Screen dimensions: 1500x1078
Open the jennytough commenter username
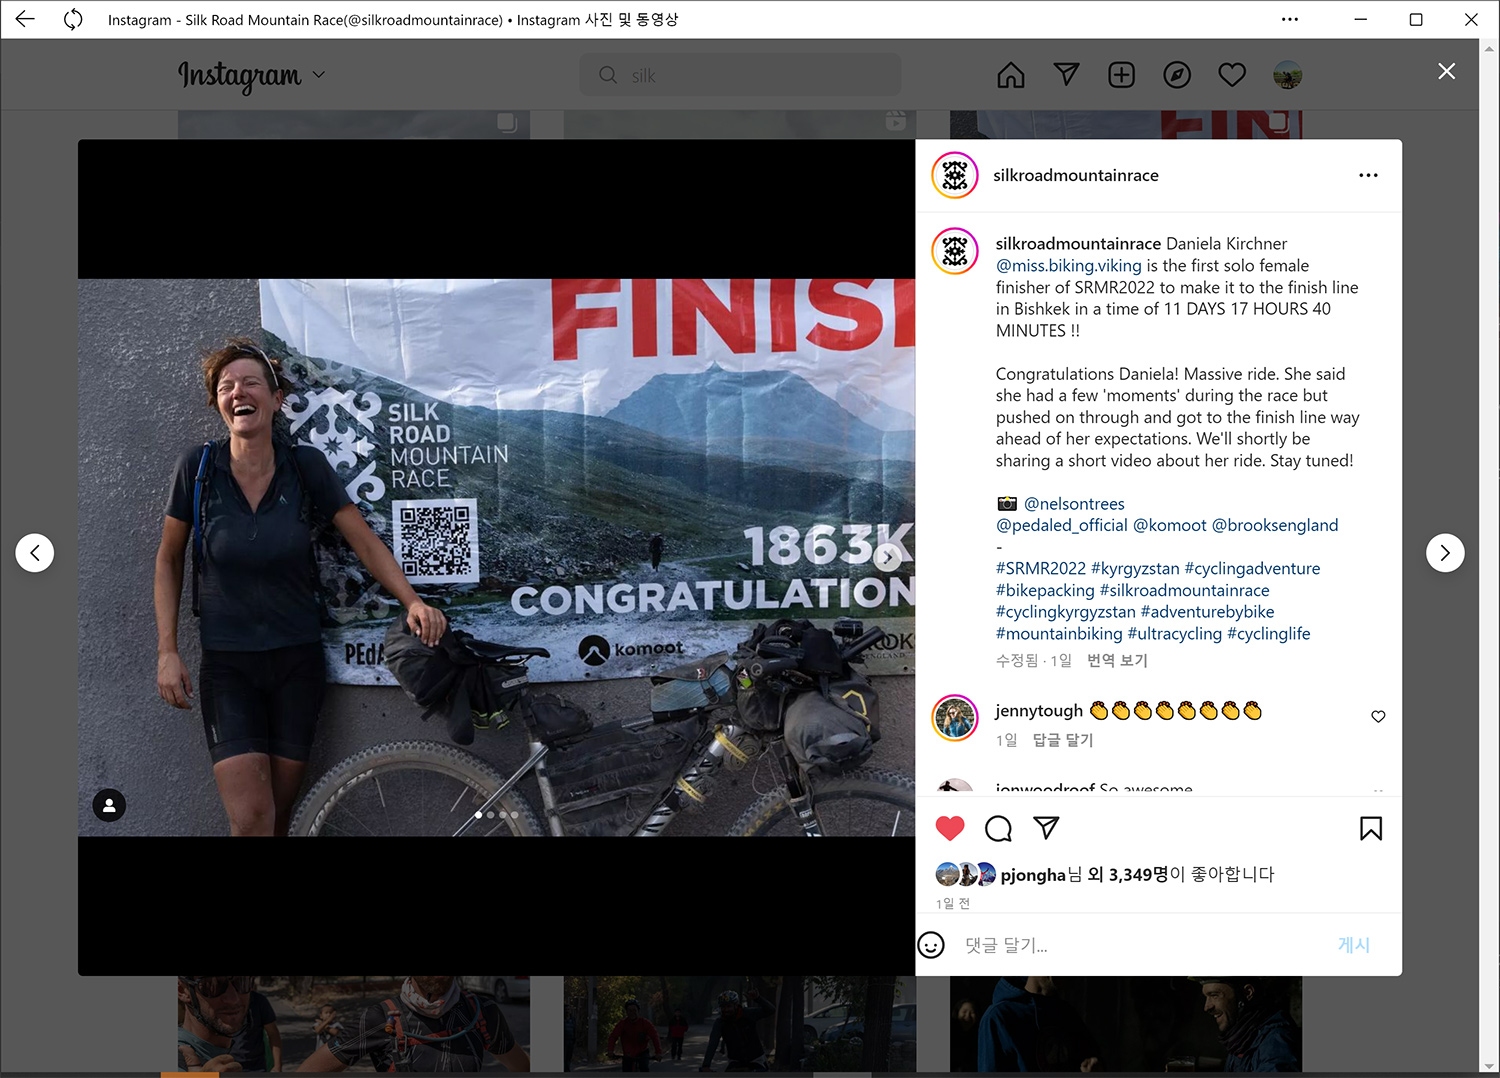(x=1039, y=711)
